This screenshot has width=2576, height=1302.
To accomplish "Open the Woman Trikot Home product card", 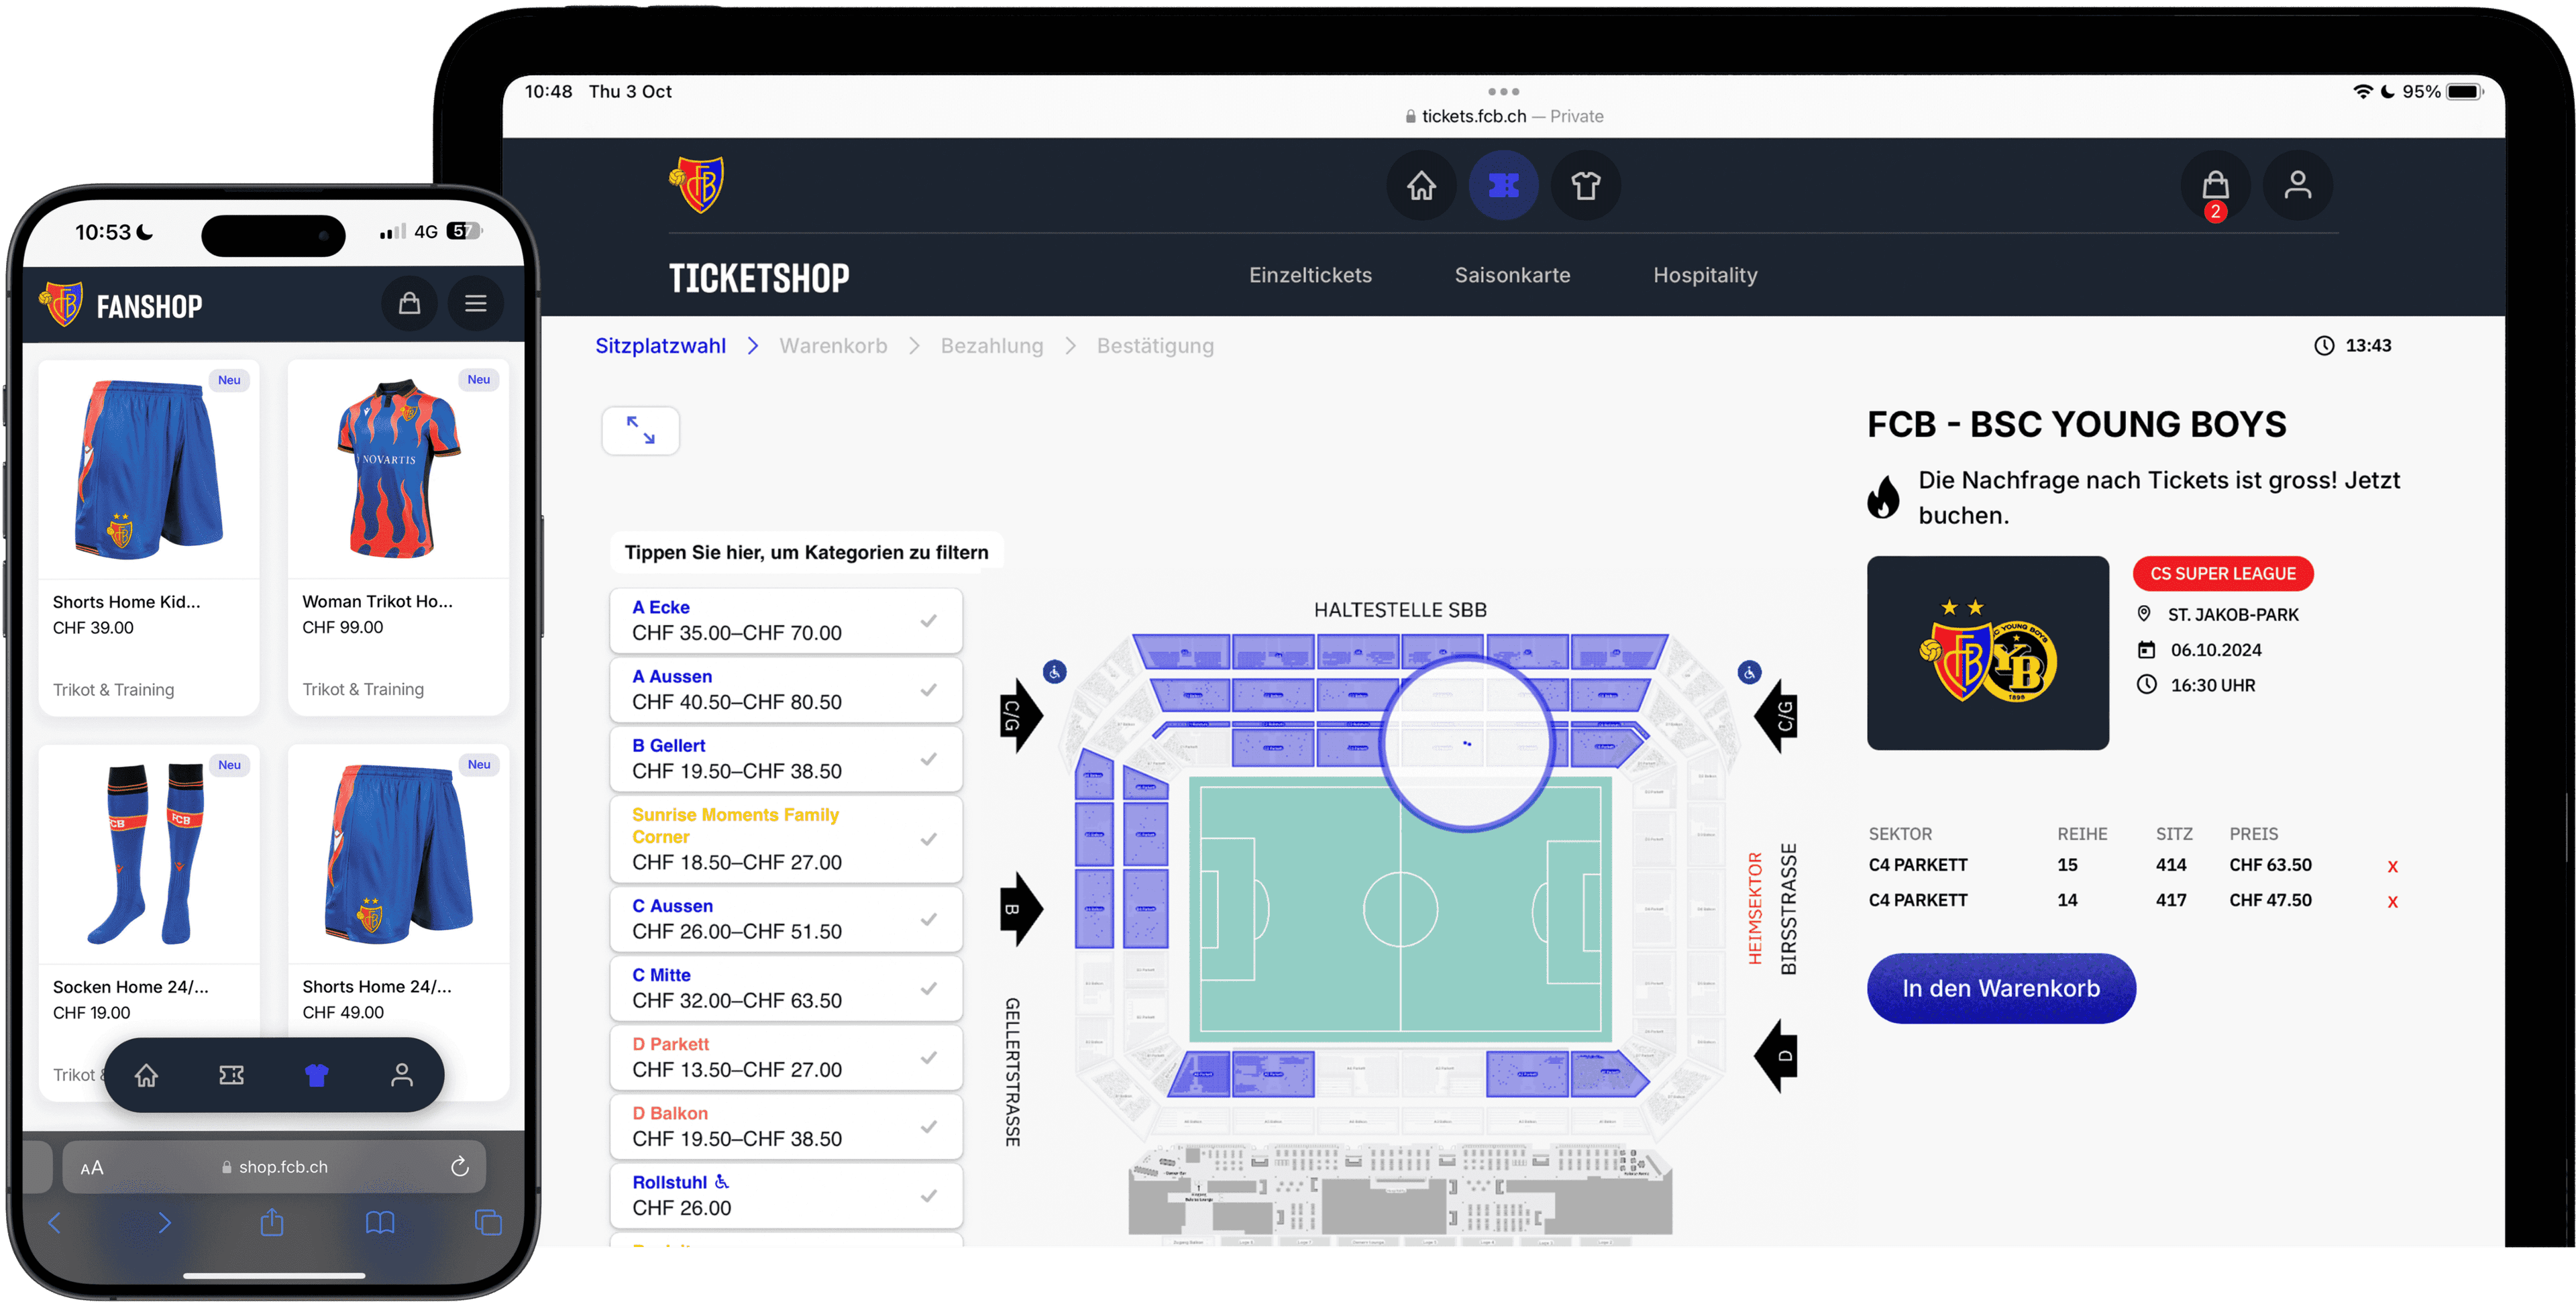I will pyautogui.click(x=398, y=537).
